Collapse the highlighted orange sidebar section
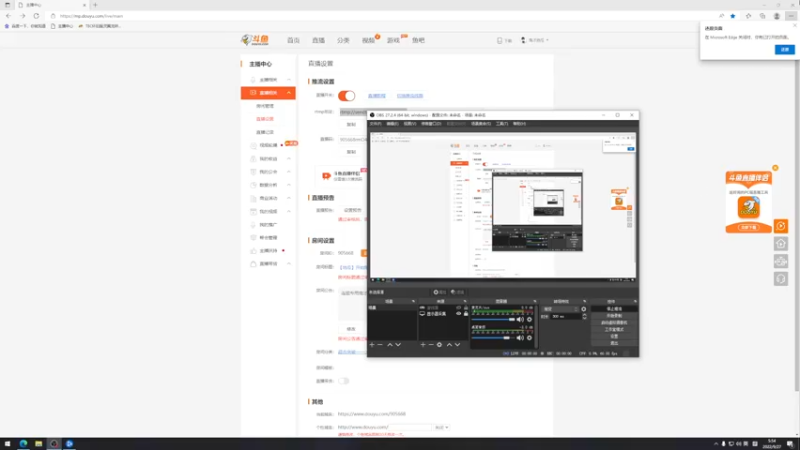This screenshot has width=800, height=450. pyautogui.click(x=289, y=93)
